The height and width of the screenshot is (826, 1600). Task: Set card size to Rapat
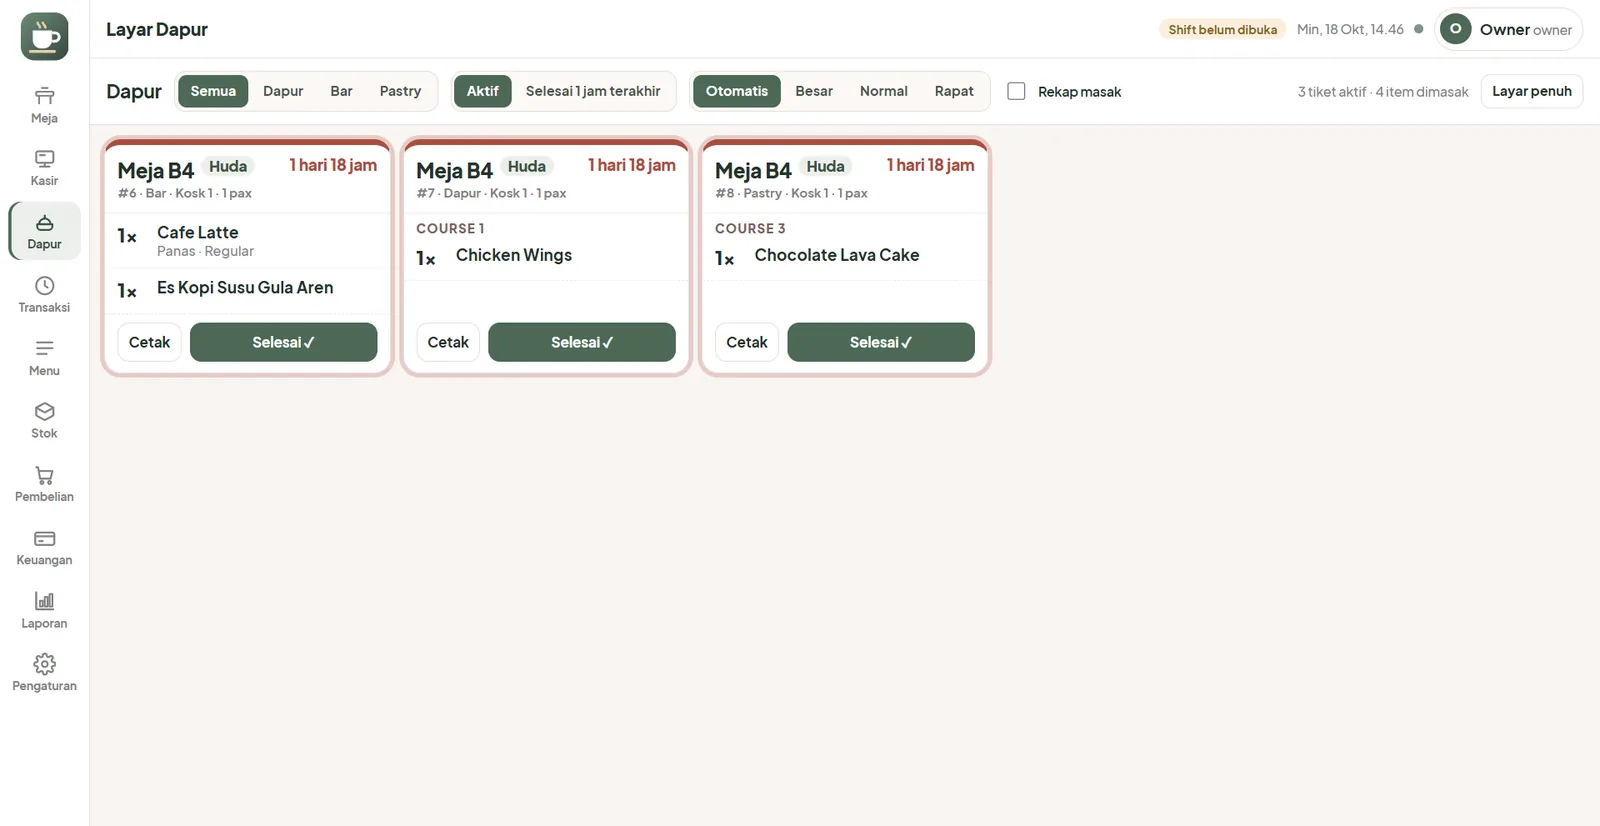coord(954,91)
